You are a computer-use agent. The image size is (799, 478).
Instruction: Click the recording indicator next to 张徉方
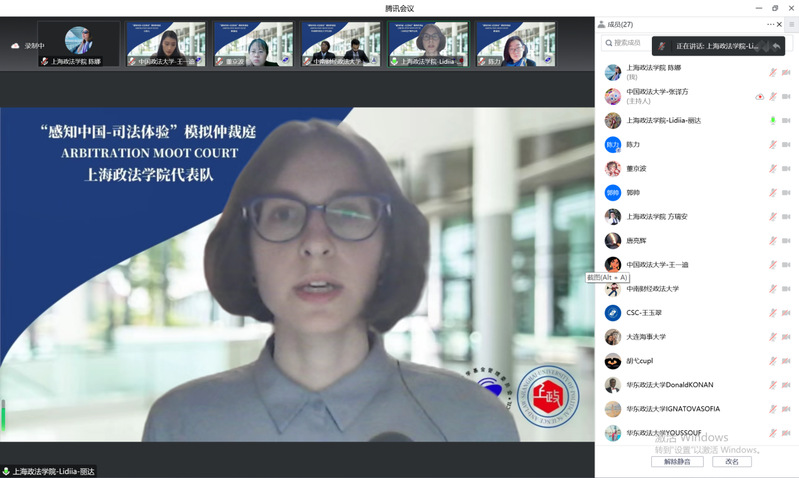[760, 97]
